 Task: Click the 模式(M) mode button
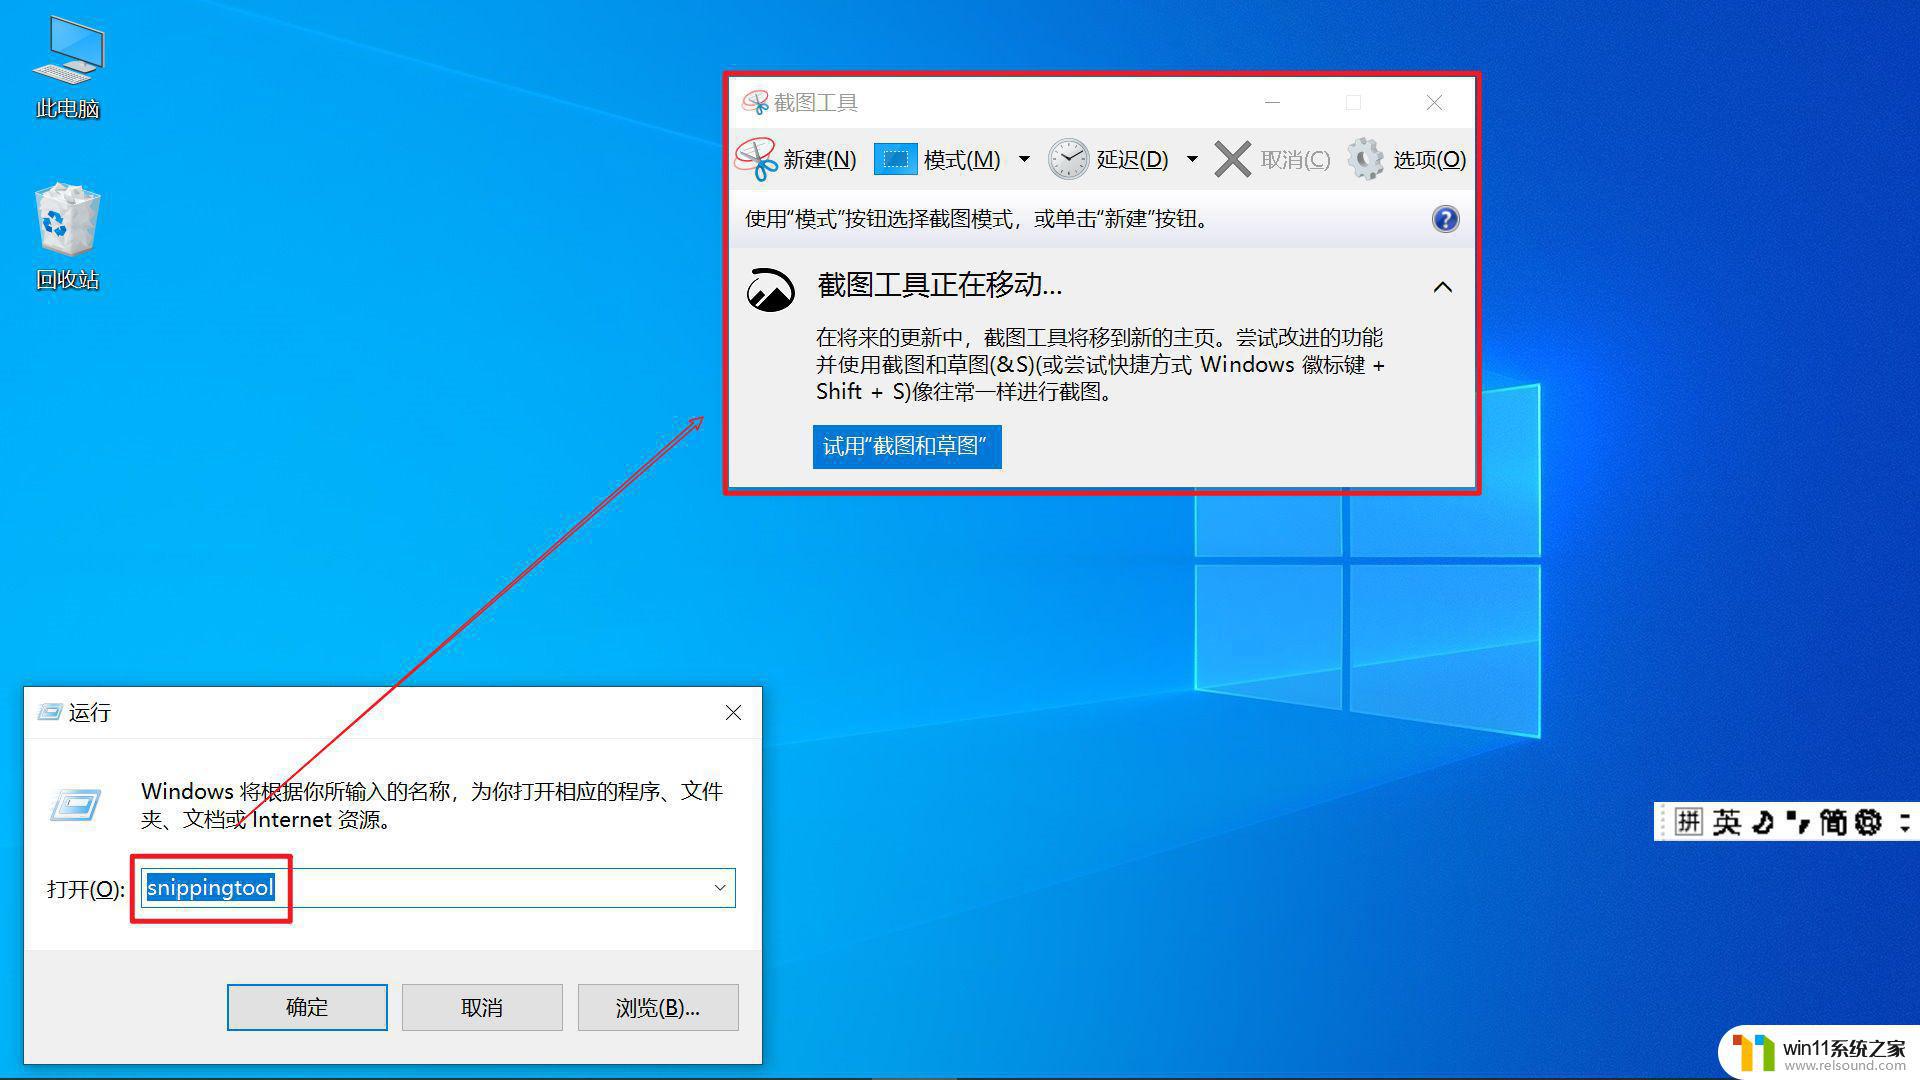pos(938,159)
